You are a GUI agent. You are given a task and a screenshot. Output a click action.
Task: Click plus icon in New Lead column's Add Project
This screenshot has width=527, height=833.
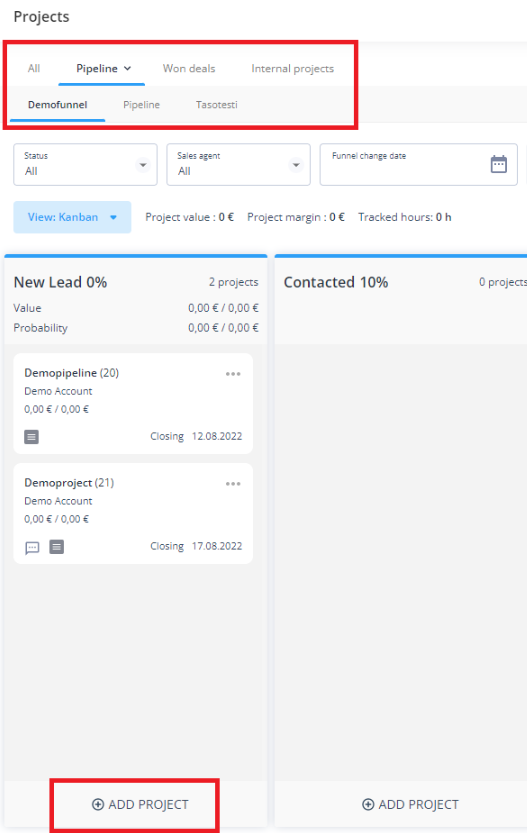pos(98,804)
